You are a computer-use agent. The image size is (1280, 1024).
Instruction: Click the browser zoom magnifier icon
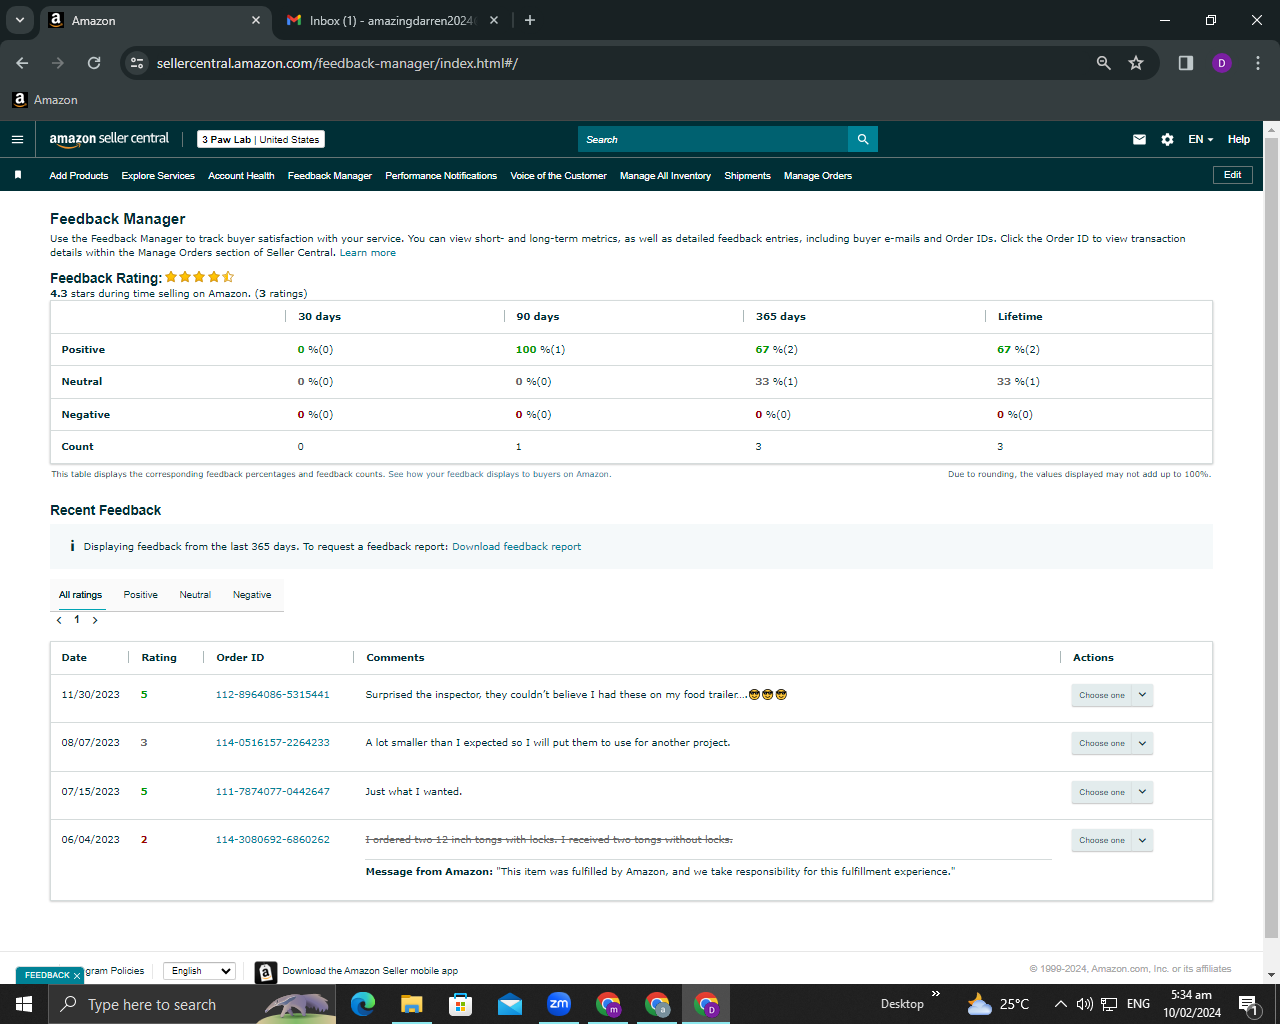coord(1103,63)
